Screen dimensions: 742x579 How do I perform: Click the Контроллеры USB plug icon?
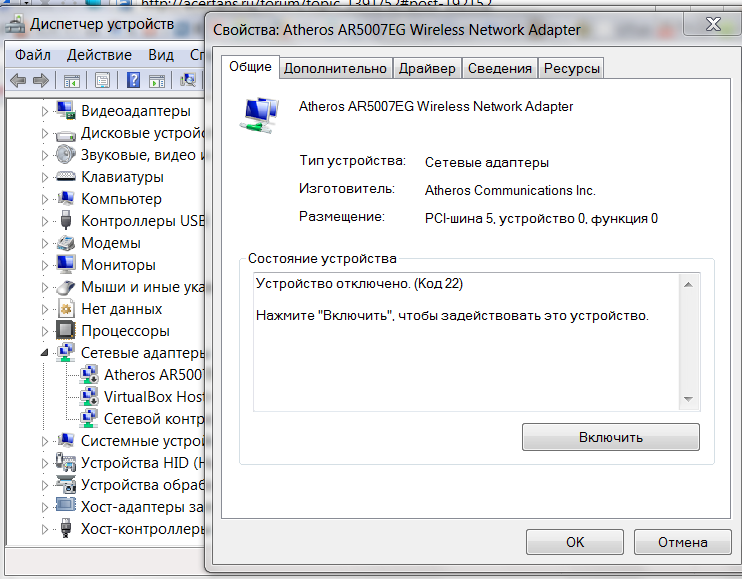pos(66,220)
